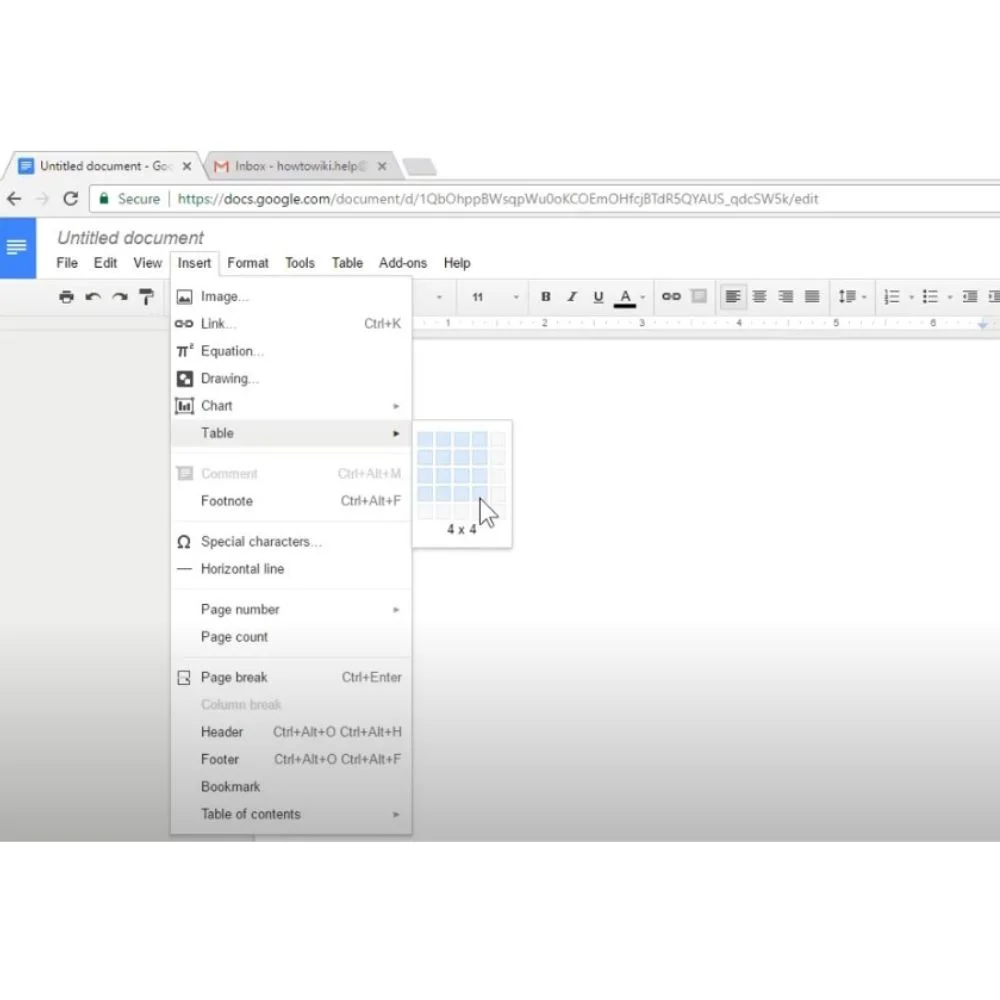Expand the font name dropdown arrow
The width and height of the screenshot is (1000, 1000).
click(439, 297)
